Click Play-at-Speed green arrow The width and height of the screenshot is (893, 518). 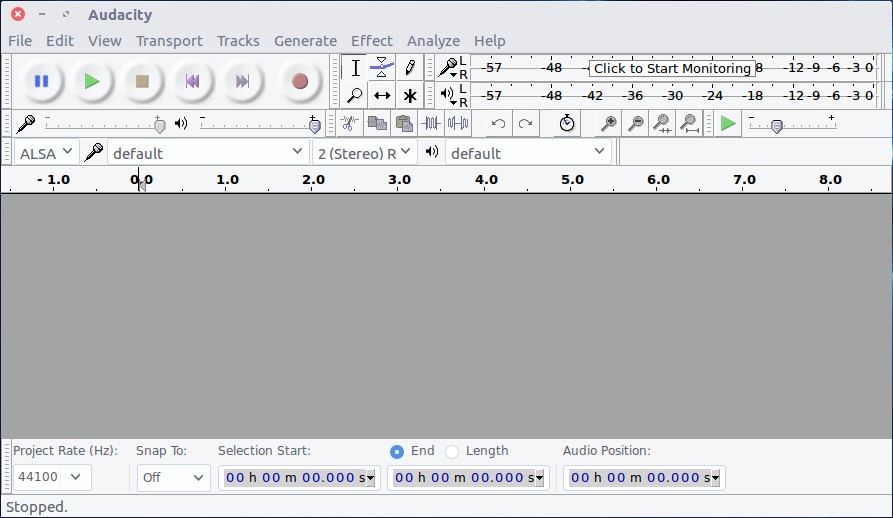coord(728,124)
